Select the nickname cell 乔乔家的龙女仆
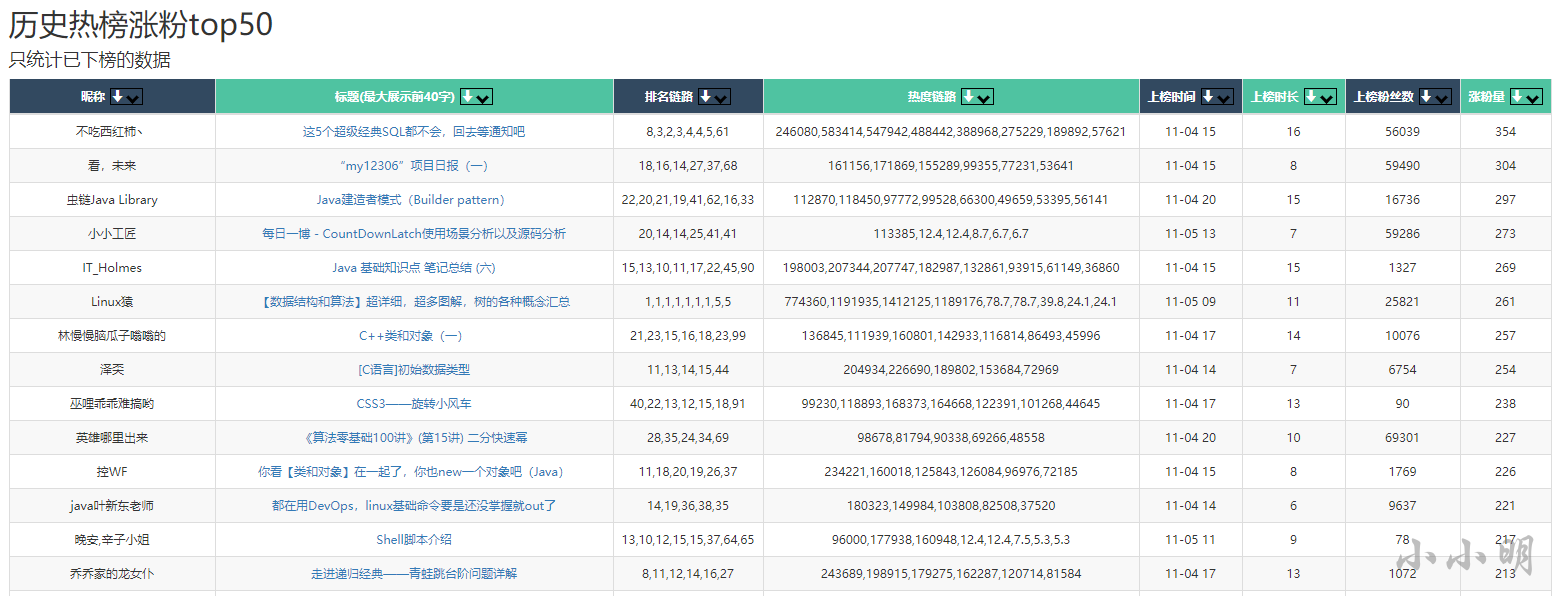Image resolution: width=1554 pixels, height=596 pixels. tap(112, 574)
